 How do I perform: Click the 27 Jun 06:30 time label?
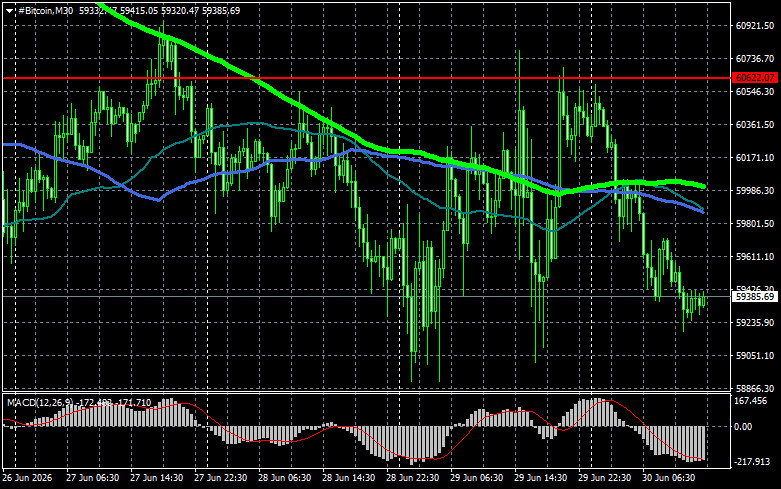tap(92, 478)
